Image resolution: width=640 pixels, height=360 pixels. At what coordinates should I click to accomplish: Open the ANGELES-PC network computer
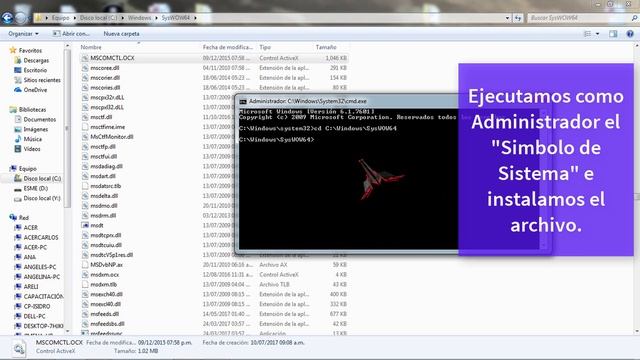pos(40,267)
